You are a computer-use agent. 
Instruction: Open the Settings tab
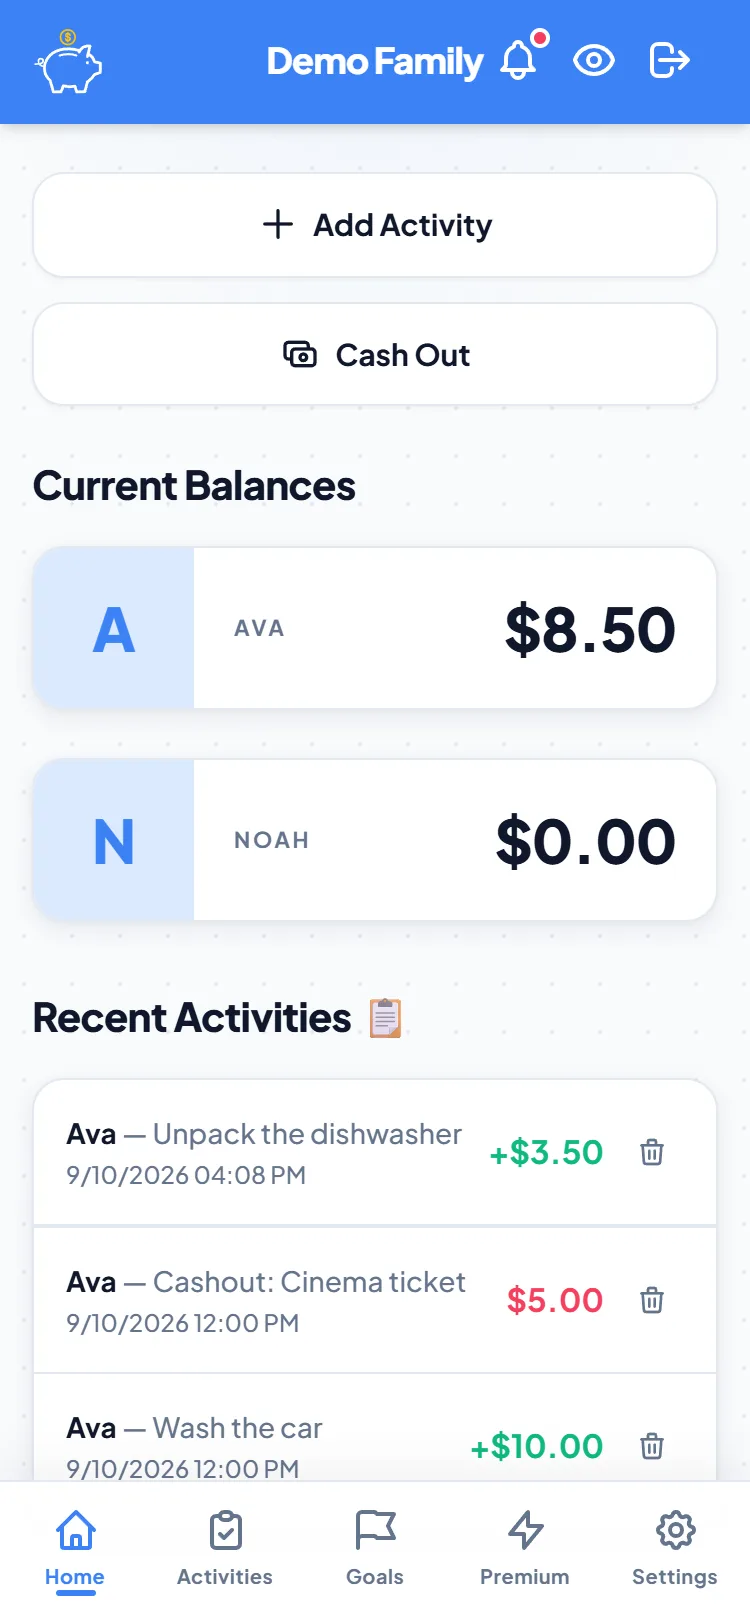(675, 1548)
